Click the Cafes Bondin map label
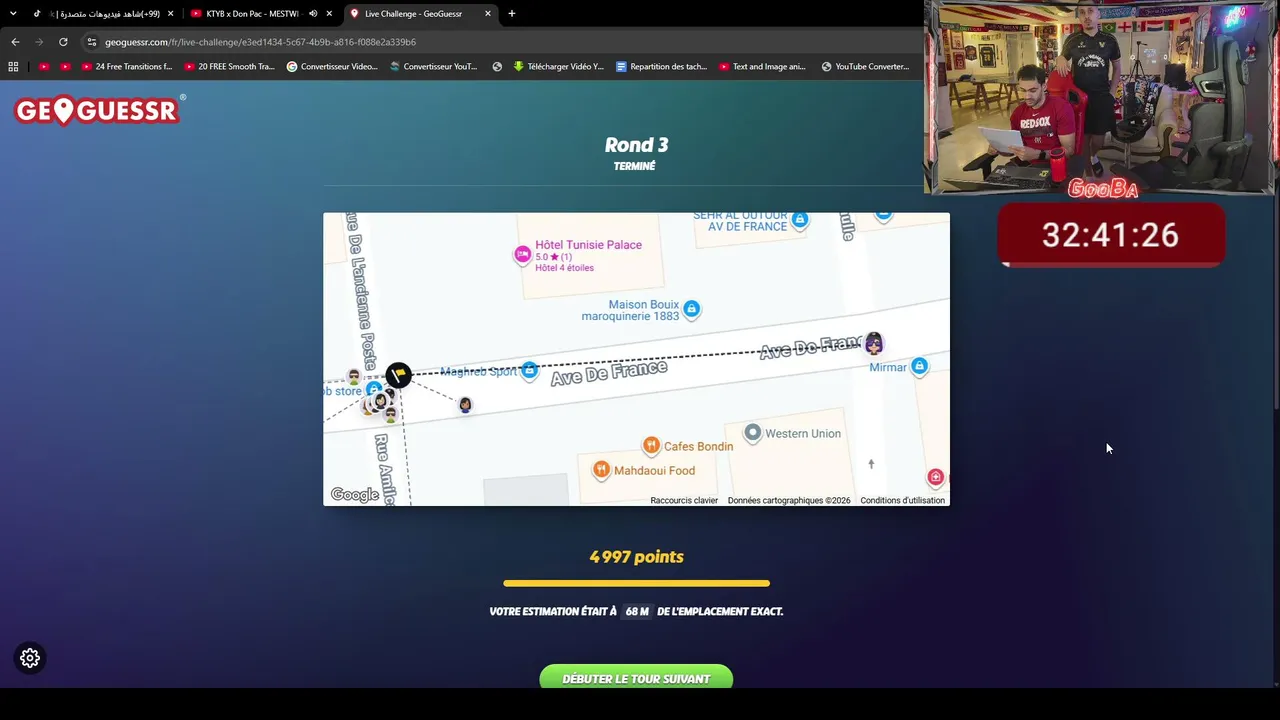Image resolution: width=1280 pixels, height=720 pixels. coord(698,446)
